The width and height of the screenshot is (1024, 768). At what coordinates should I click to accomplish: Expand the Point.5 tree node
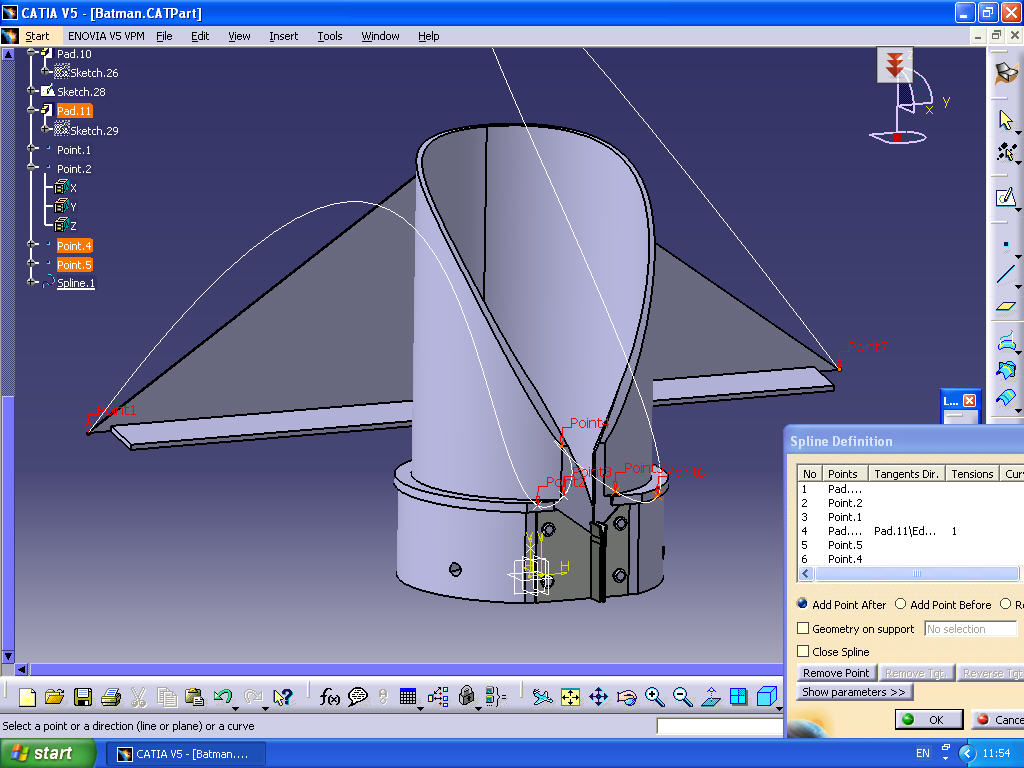click(x=31, y=263)
